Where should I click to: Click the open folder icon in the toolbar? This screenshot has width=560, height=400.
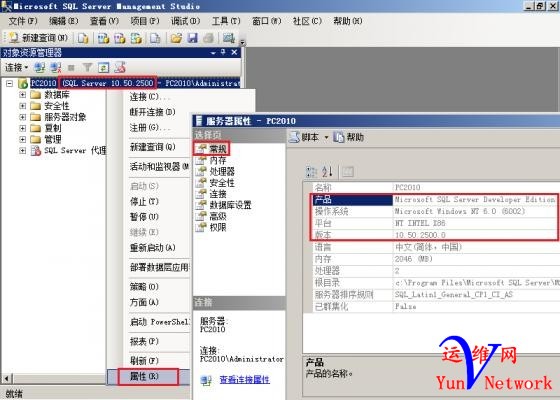click(x=176, y=38)
